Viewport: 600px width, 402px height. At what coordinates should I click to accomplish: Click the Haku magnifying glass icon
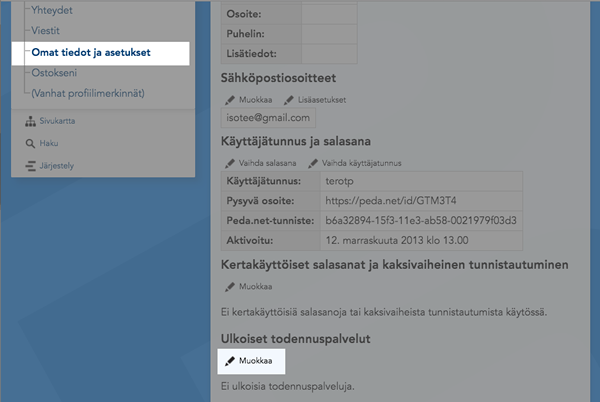pos(29,143)
